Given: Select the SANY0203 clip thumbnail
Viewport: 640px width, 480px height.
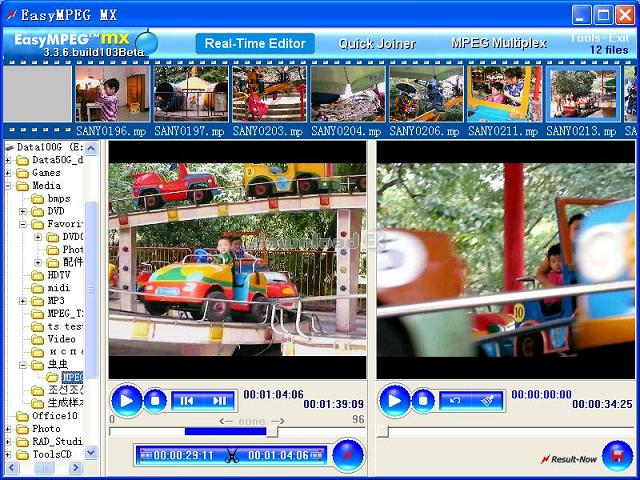Looking at the screenshot, I should 269,94.
